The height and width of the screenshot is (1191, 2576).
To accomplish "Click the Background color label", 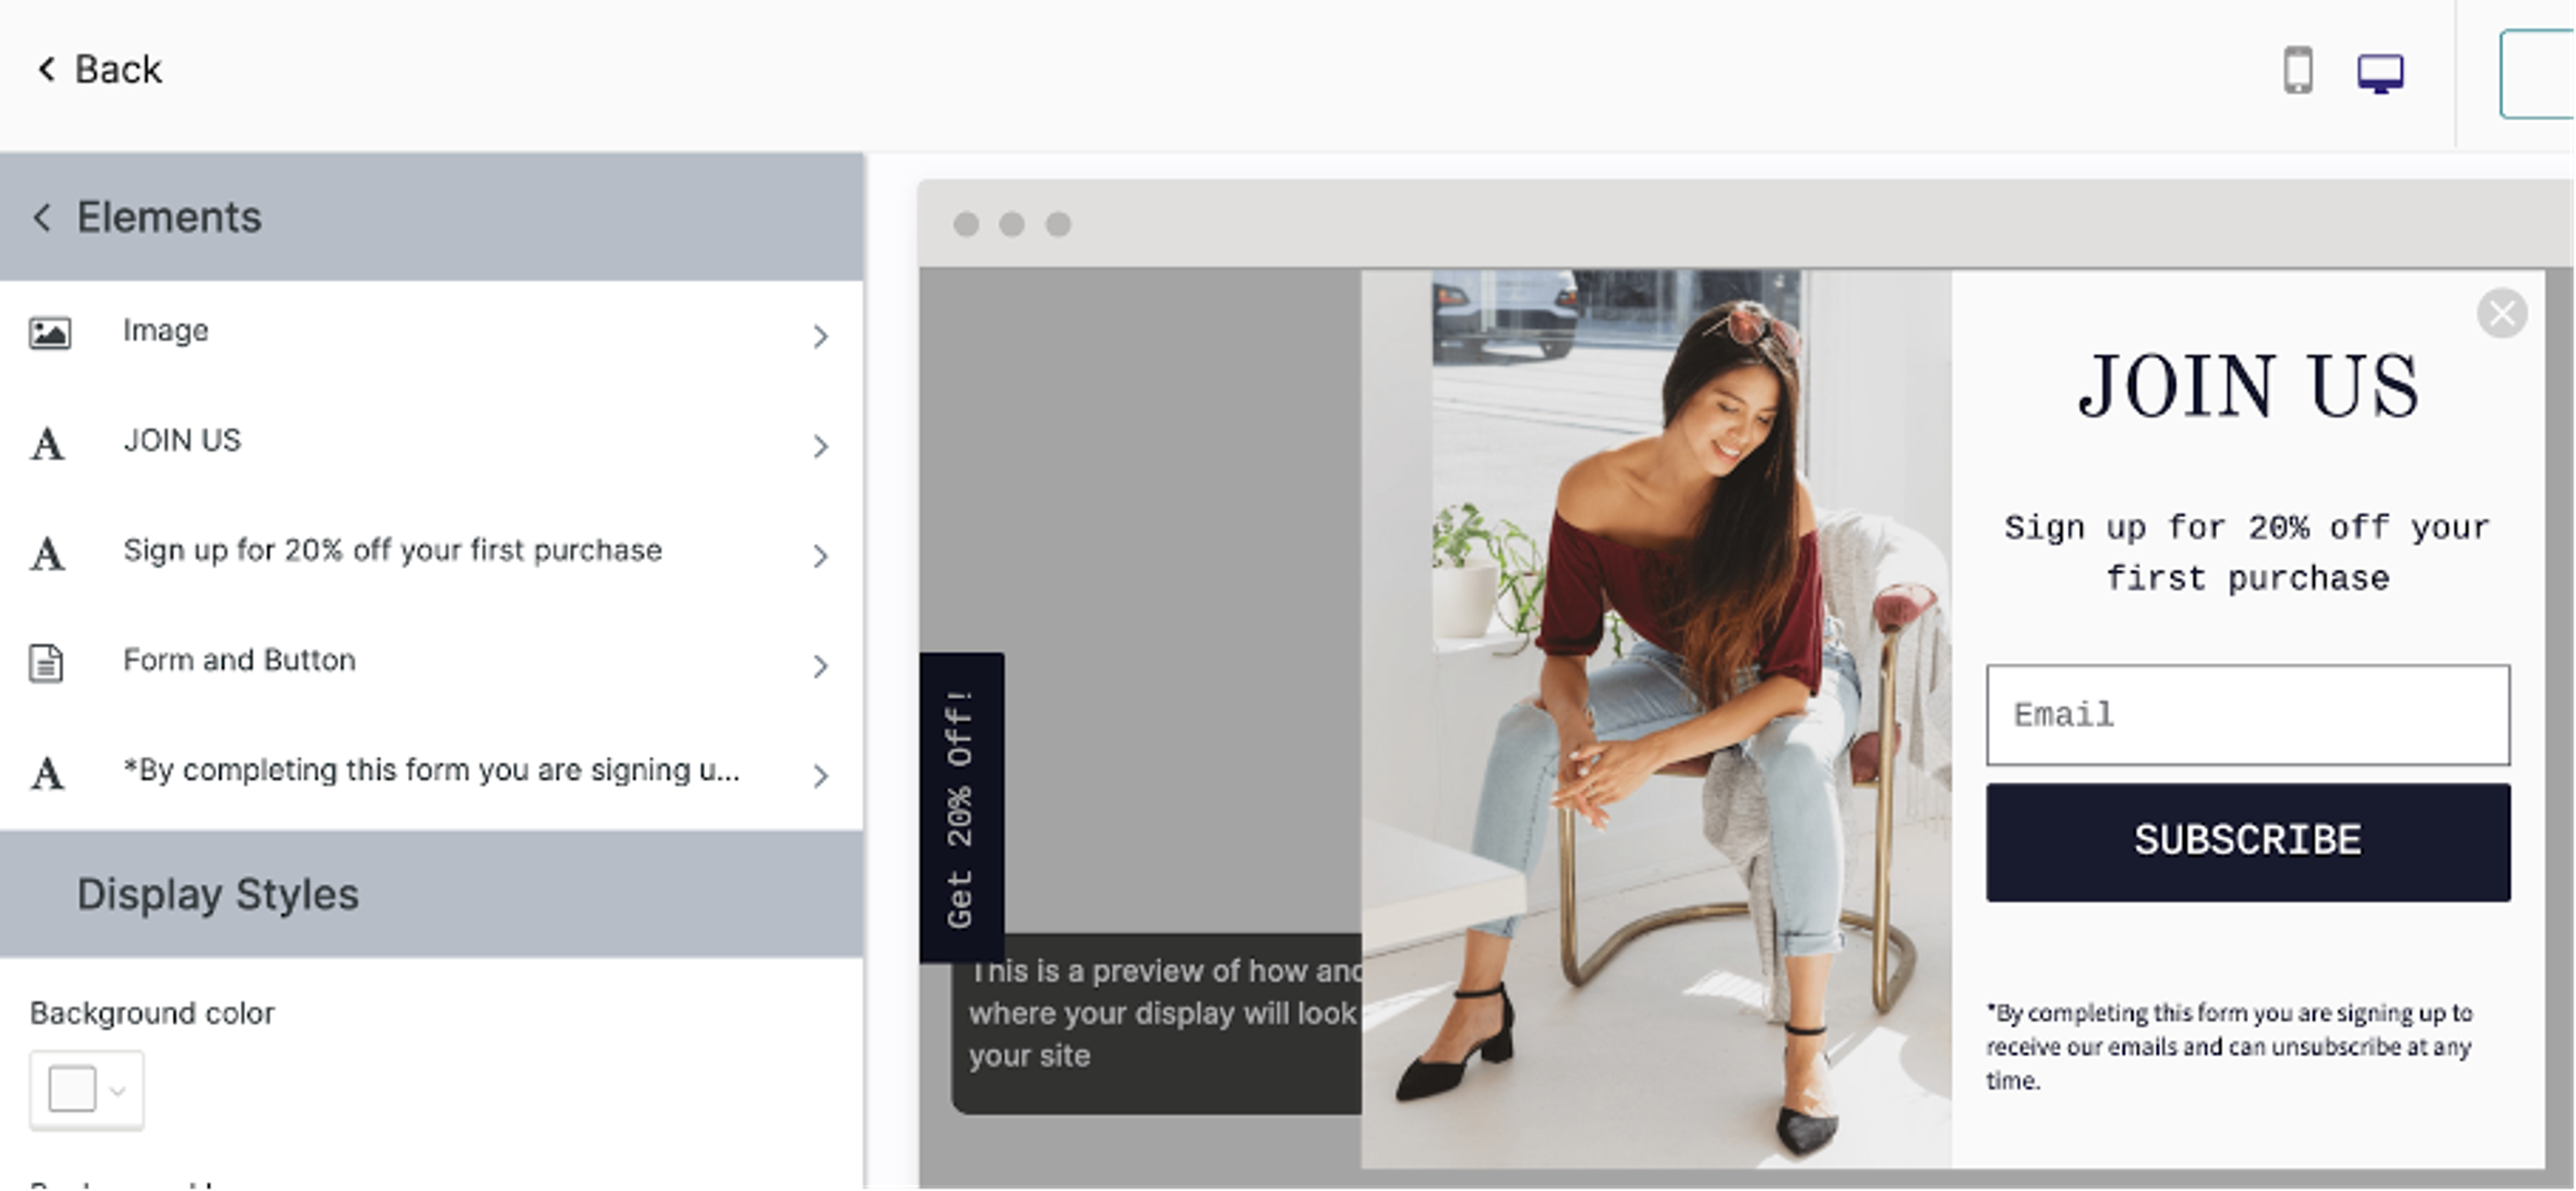I will coord(152,1013).
